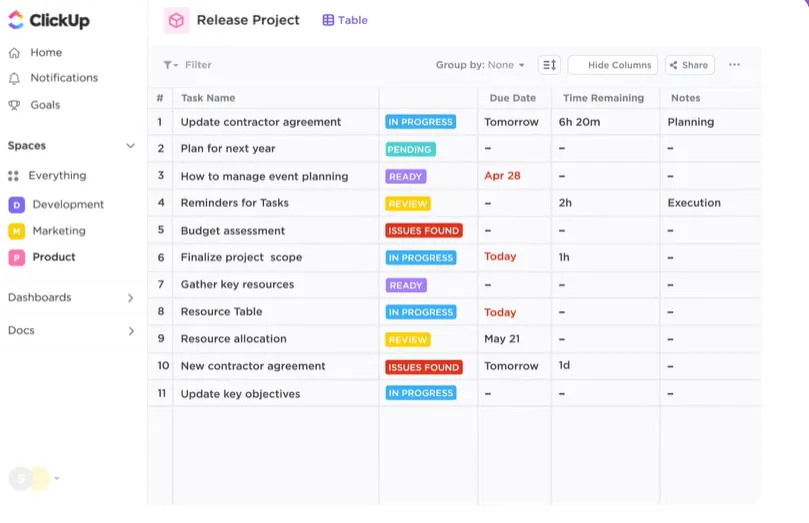Open Home via the house icon
This screenshot has width=809, height=523.
pyautogui.click(x=14, y=53)
